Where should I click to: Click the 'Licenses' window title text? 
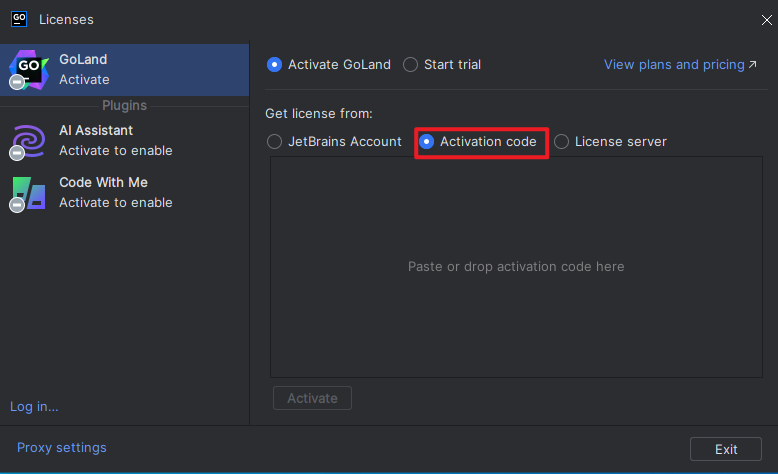(x=66, y=19)
